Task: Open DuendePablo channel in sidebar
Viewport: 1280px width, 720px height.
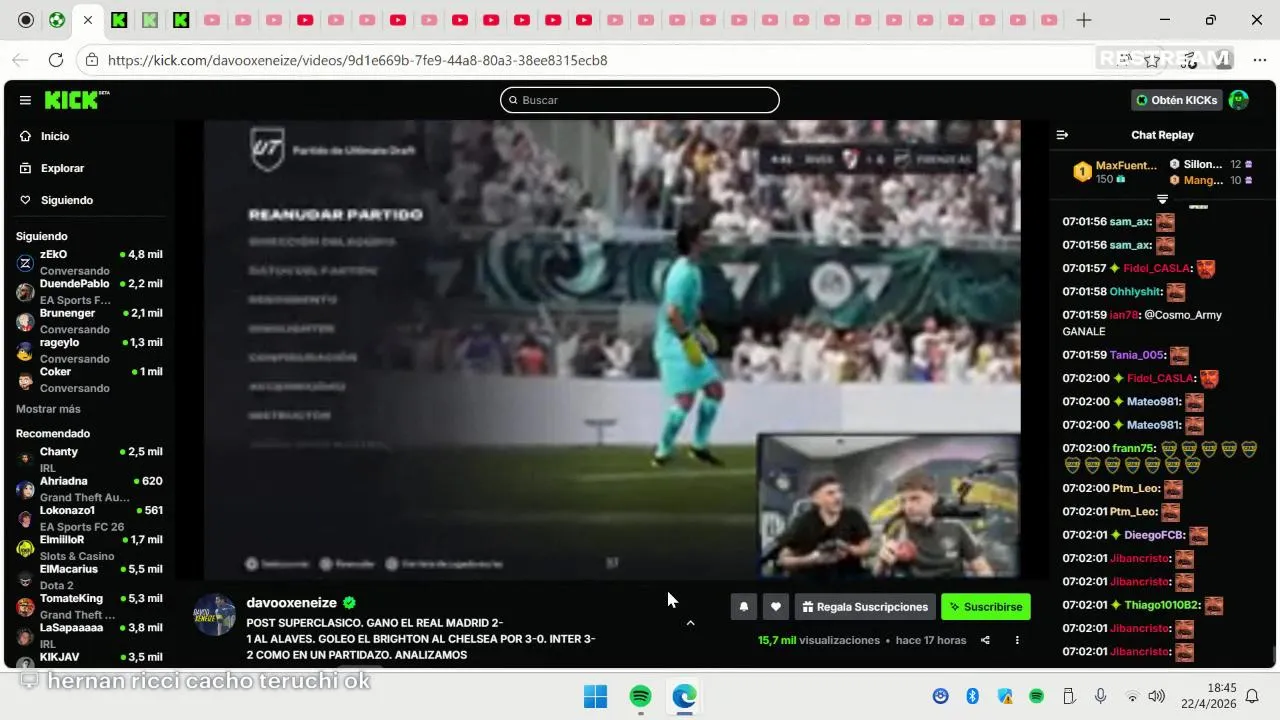Action: 89,291
